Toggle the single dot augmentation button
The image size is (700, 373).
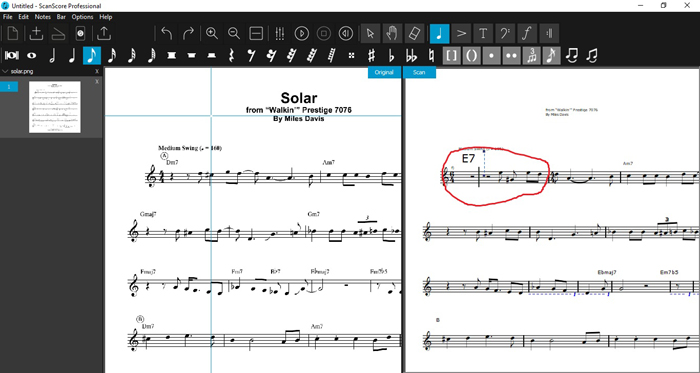(x=492, y=56)
